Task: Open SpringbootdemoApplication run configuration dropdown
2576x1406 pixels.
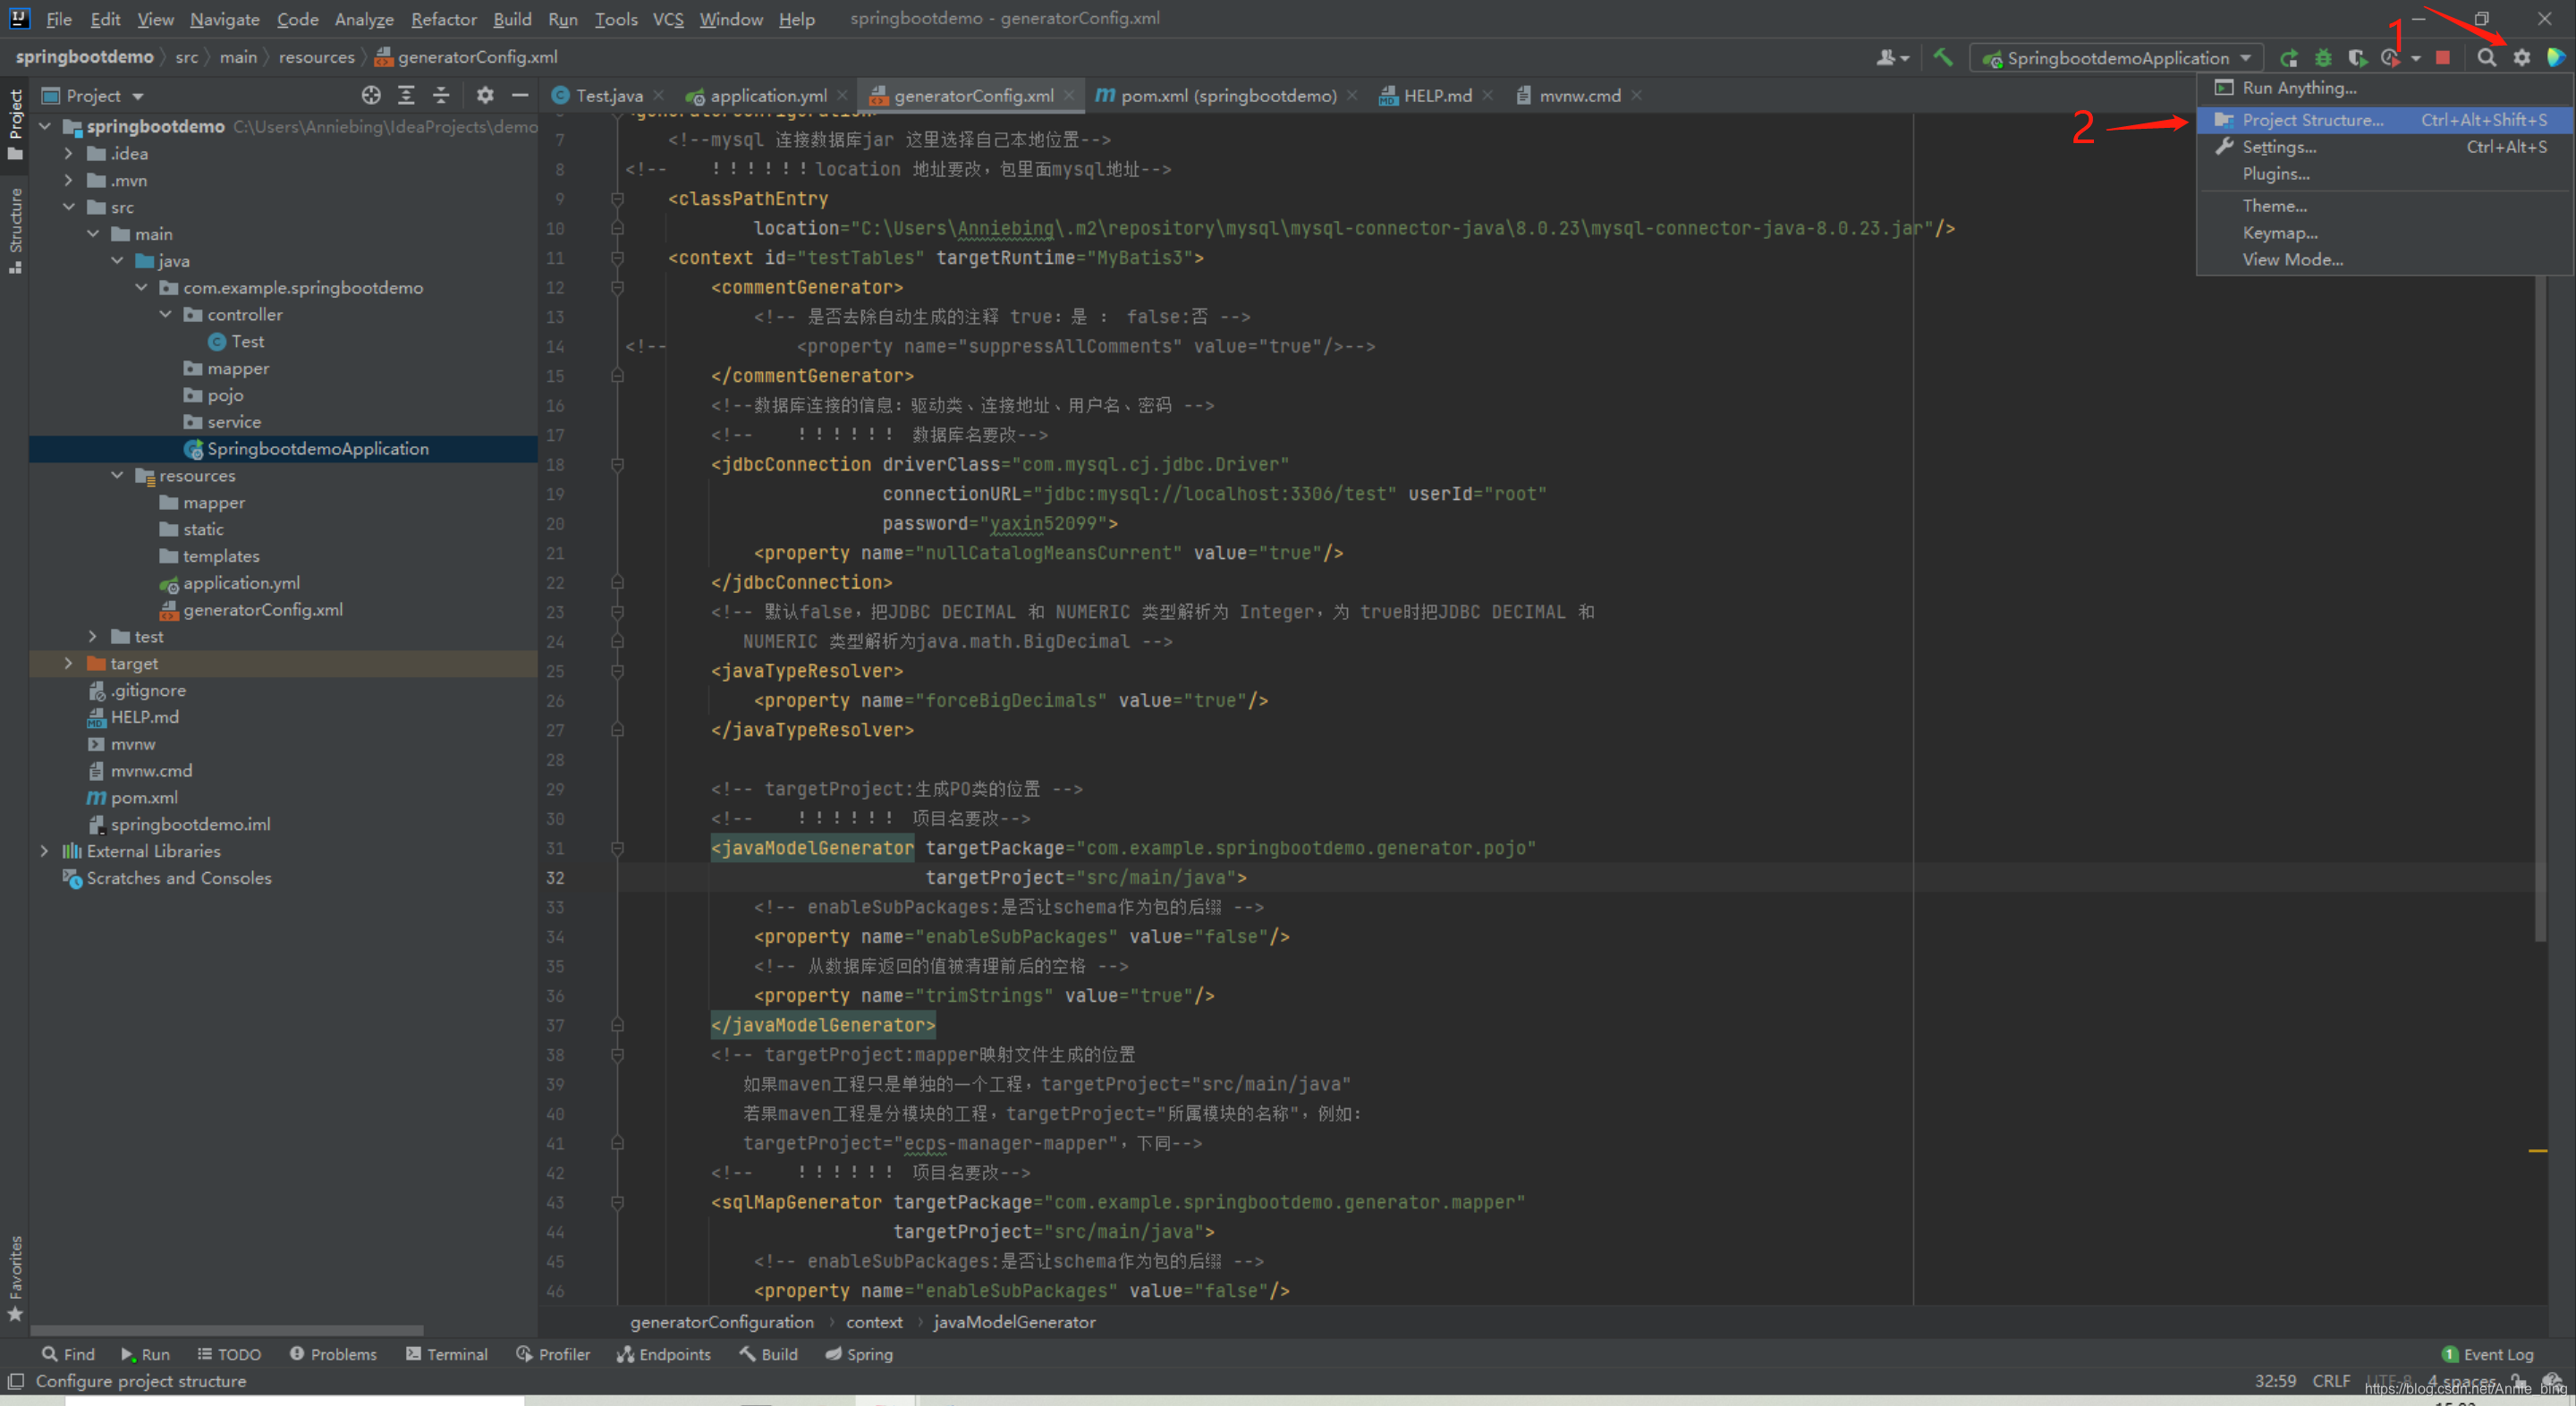Action: [x=2117, y=58]
